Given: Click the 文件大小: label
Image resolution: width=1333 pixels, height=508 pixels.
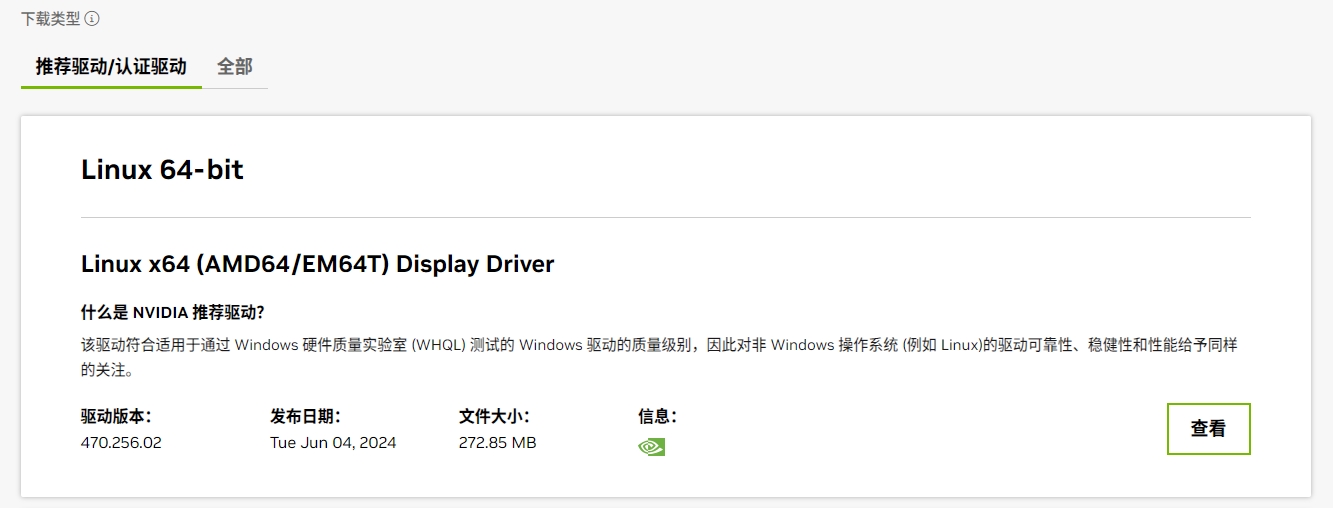Looking at the screenshot, I should point(494,416).
